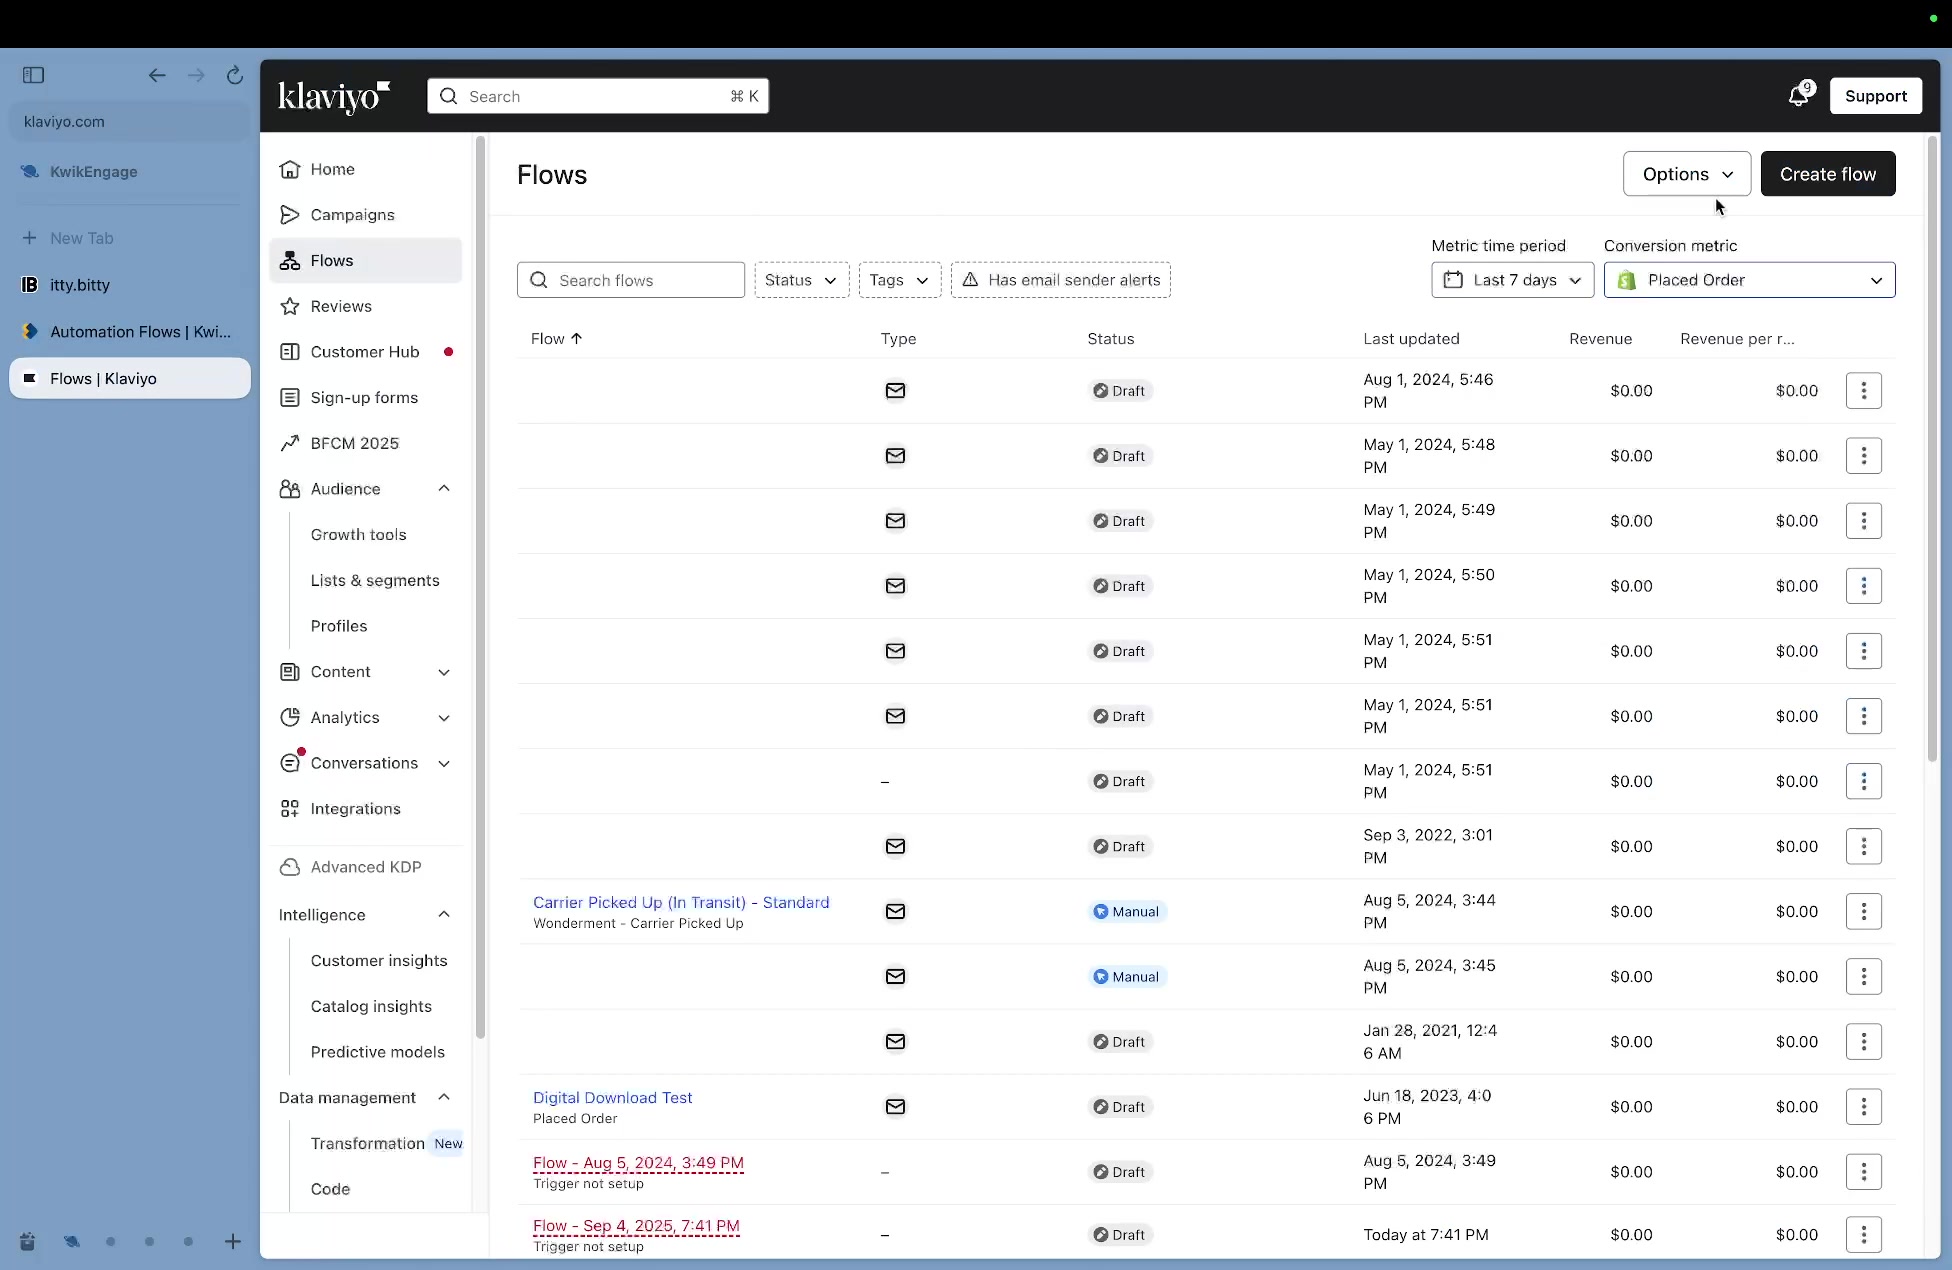Click the browser forward arrow
The height and width of the screenshot is (1270, 1952).
click(196, 75)
